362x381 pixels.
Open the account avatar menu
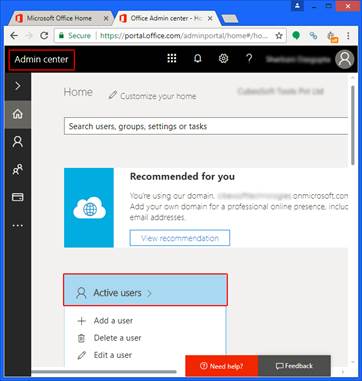click(345, 59)
